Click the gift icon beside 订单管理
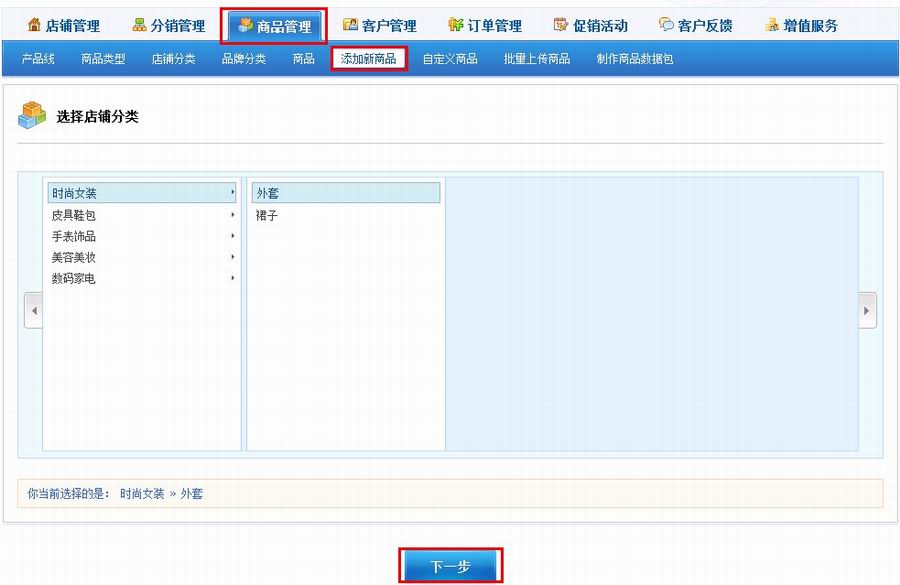900x585 pixels. tap(456, 25)
